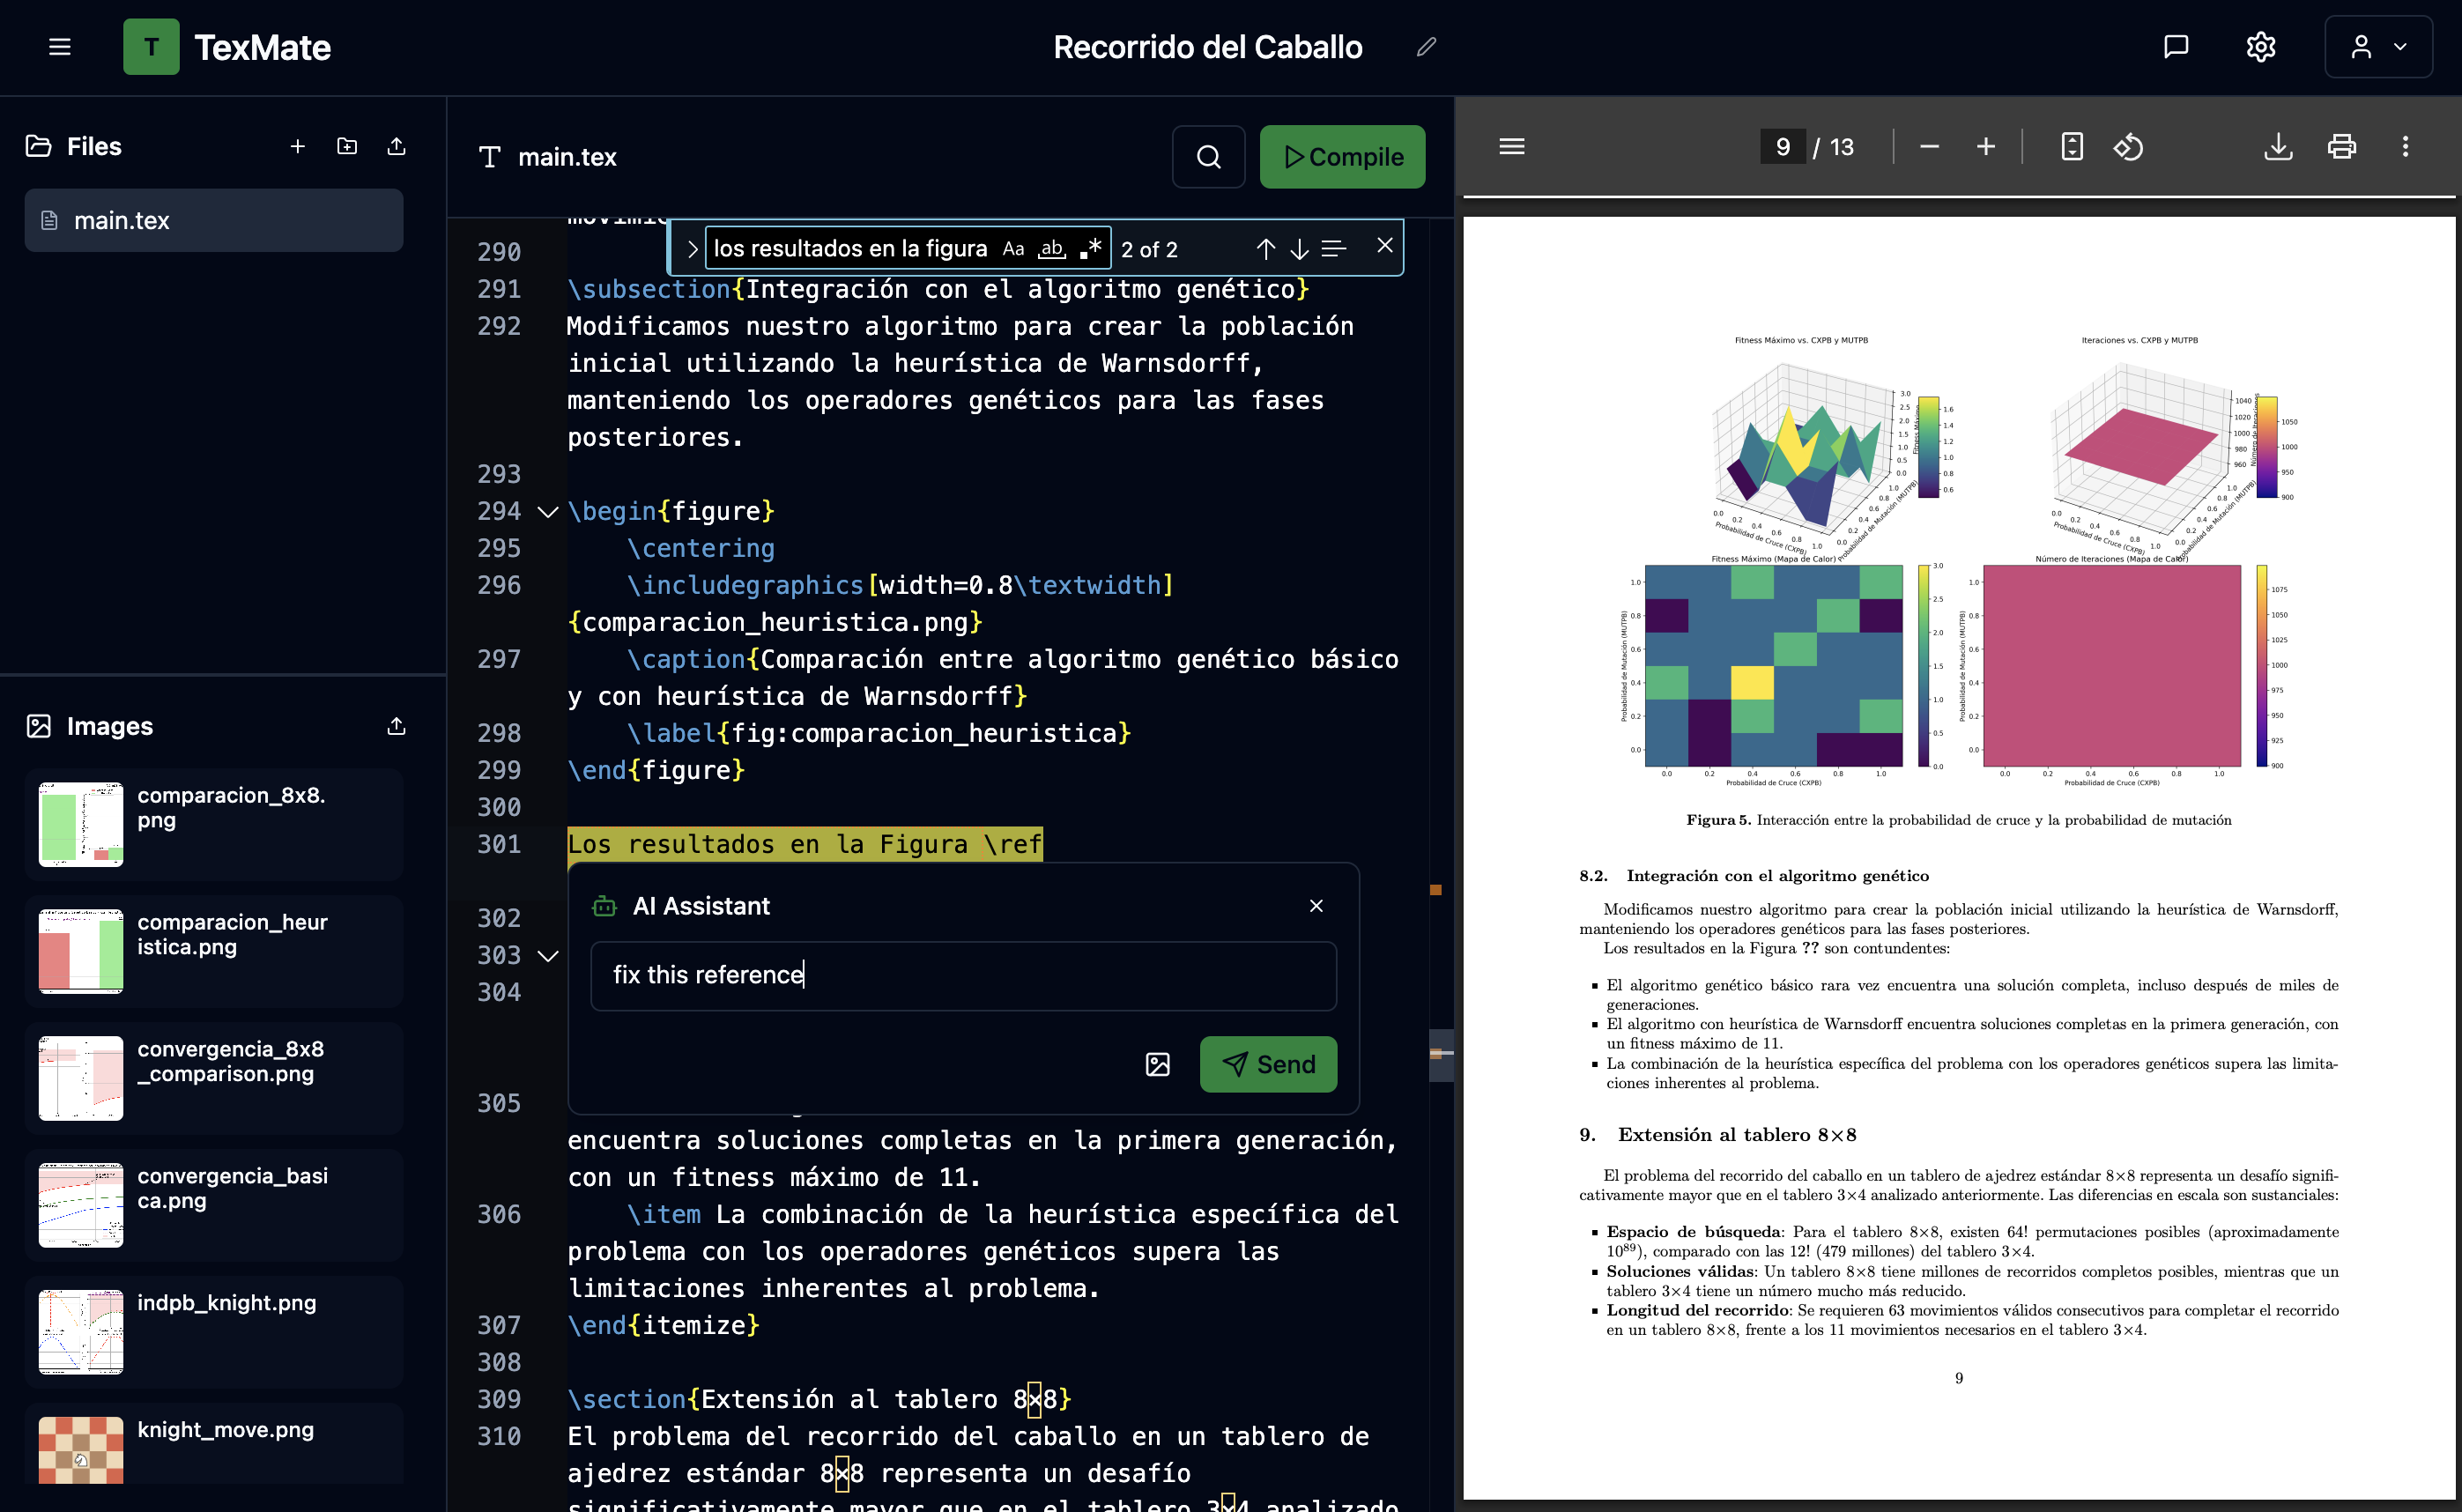
Task: Click the PDF rotate icon
Action: [x=2128, y=147]
